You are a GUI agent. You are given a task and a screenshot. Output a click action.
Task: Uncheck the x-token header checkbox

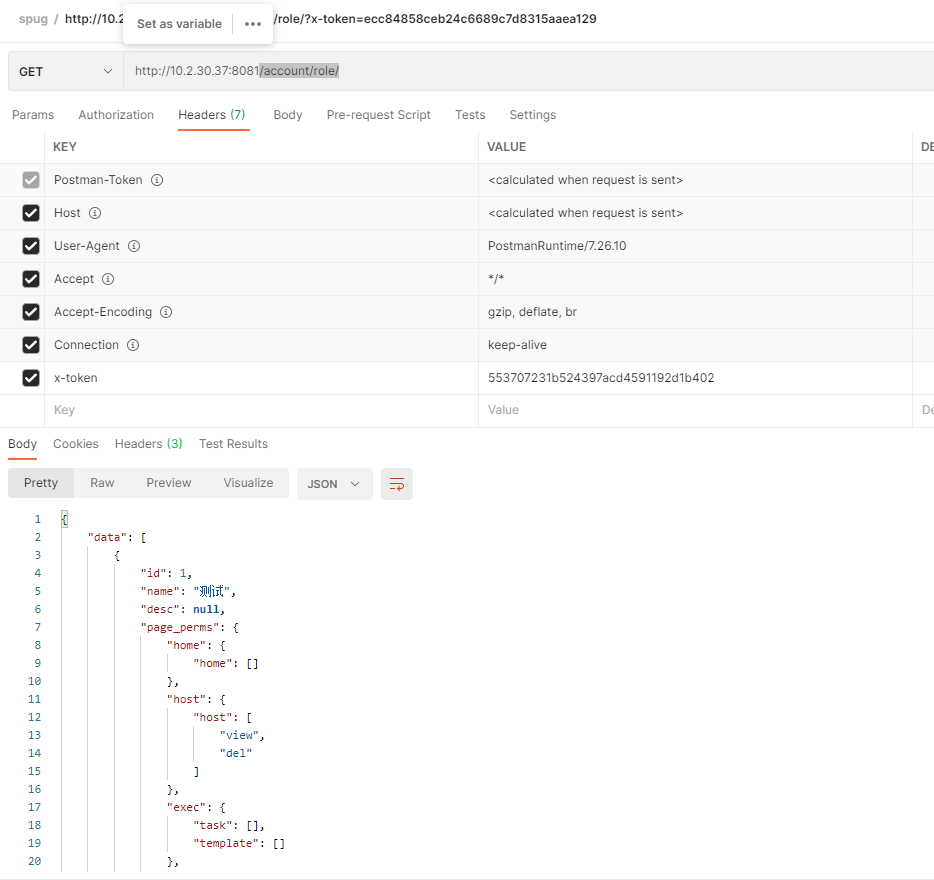(30, 378)
